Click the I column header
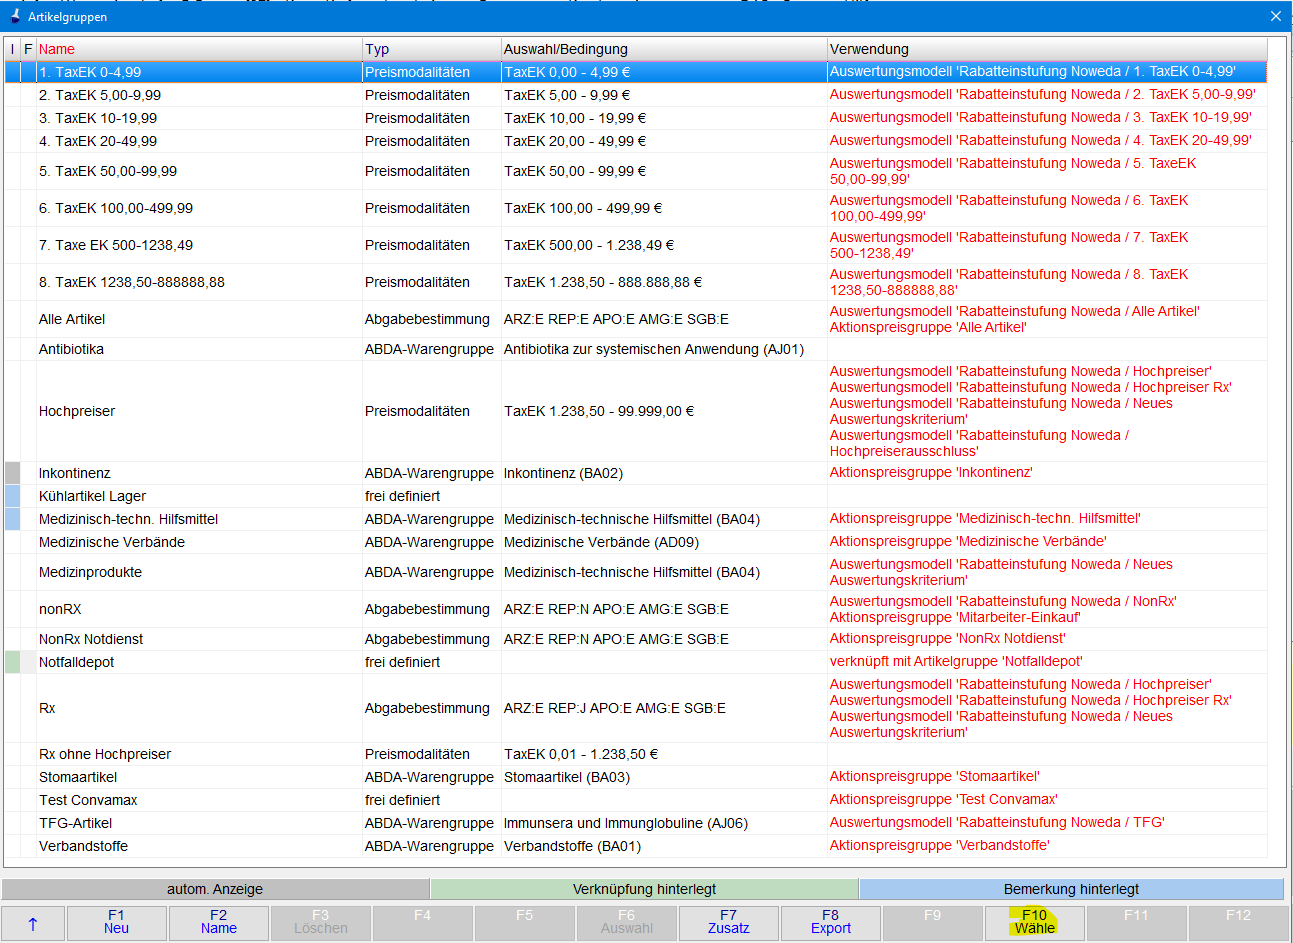1293x943 pixels. 13,49
